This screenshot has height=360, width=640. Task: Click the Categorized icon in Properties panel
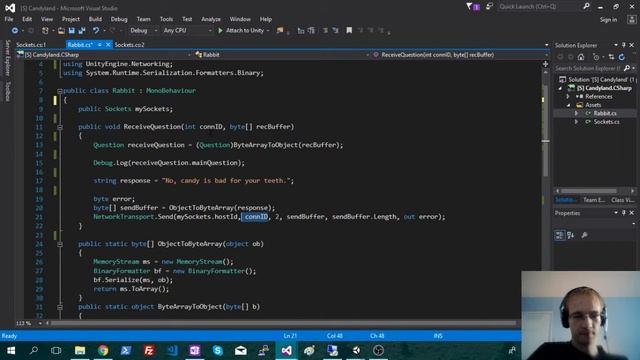(560, 235)
